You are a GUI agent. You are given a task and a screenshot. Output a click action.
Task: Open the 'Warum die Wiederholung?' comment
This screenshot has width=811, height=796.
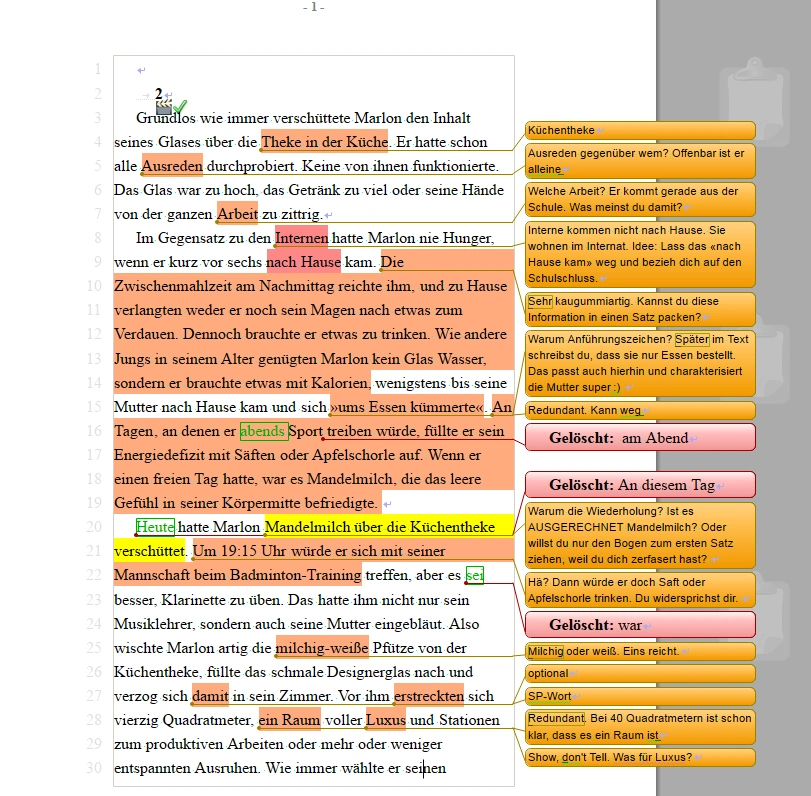coord(640,535)
